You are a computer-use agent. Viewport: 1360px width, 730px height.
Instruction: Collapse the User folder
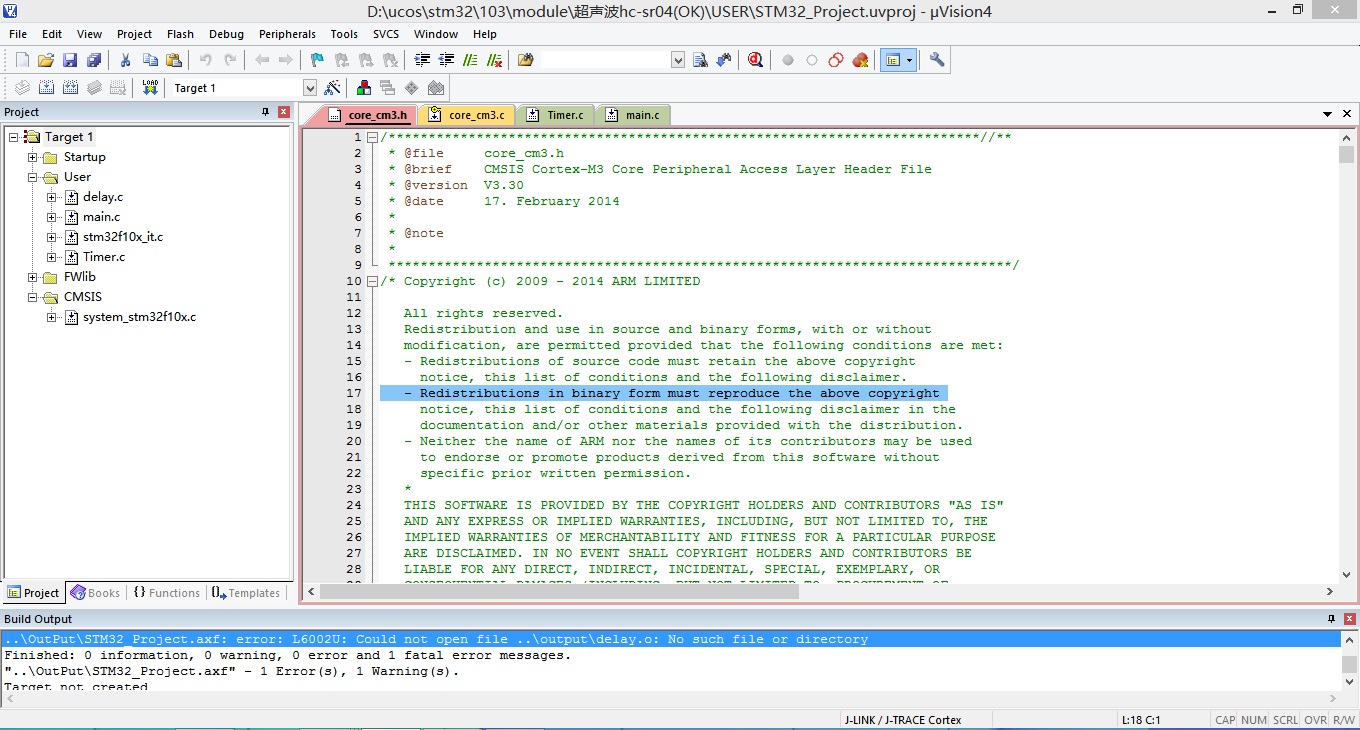click(33, 177)
